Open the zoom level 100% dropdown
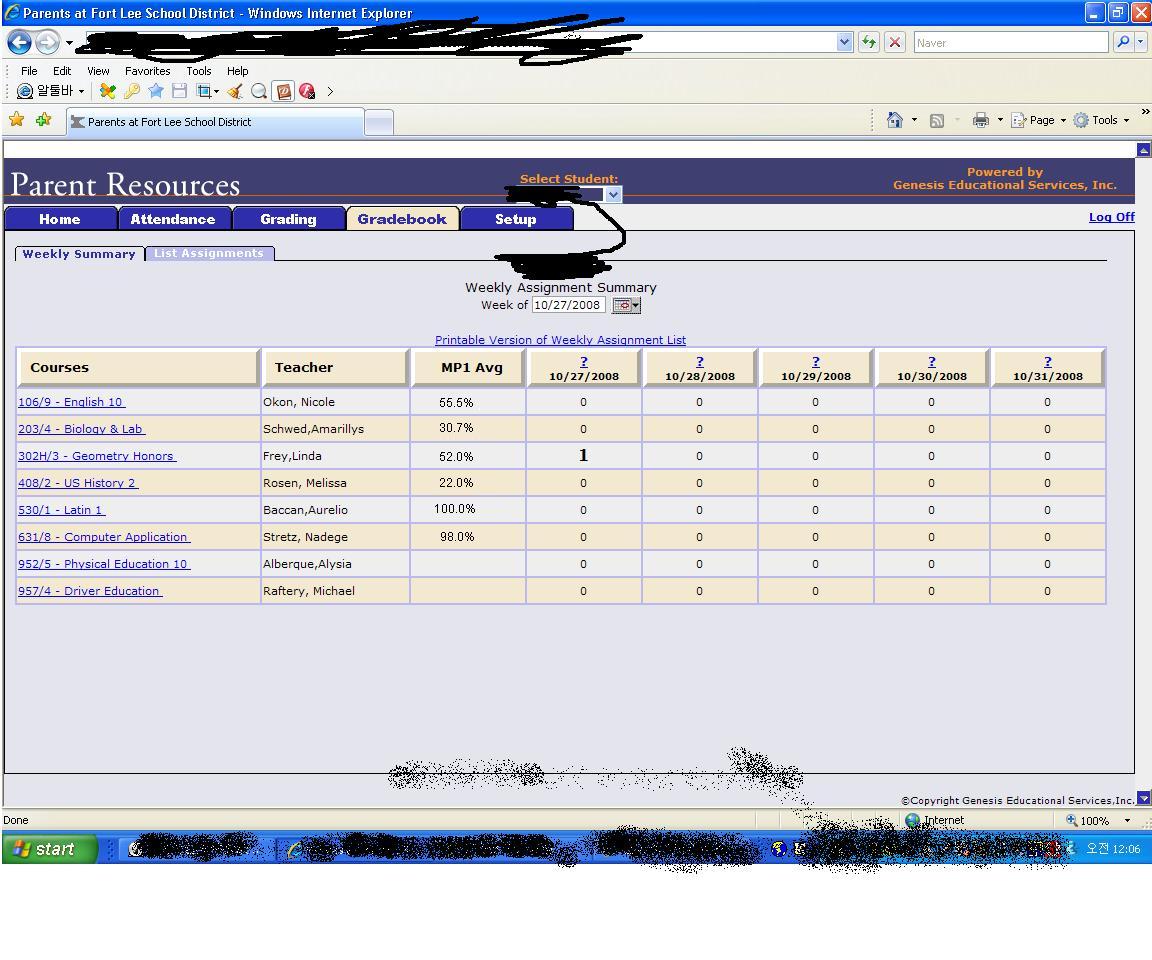The width and height of the screenshot is (1152, 960). click(1127, 821)
